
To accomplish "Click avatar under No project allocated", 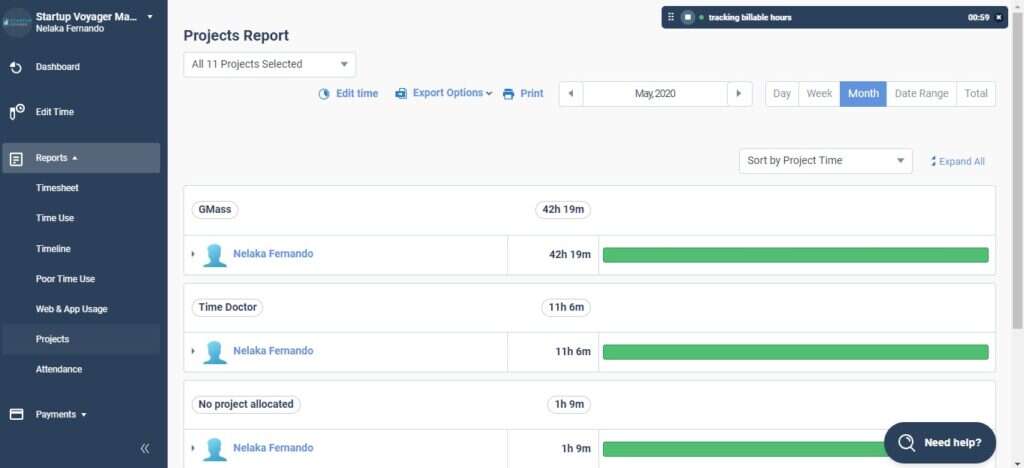I will tap(214, 450).
